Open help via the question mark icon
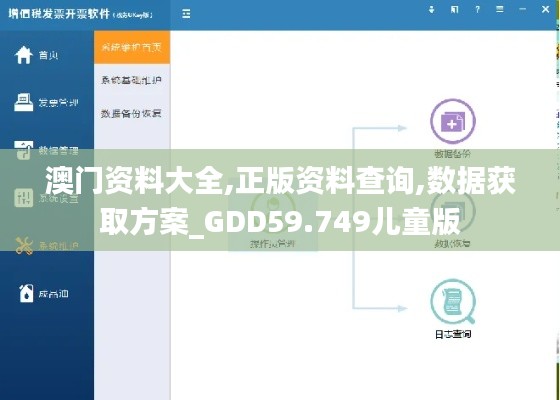 coord(478,10)
